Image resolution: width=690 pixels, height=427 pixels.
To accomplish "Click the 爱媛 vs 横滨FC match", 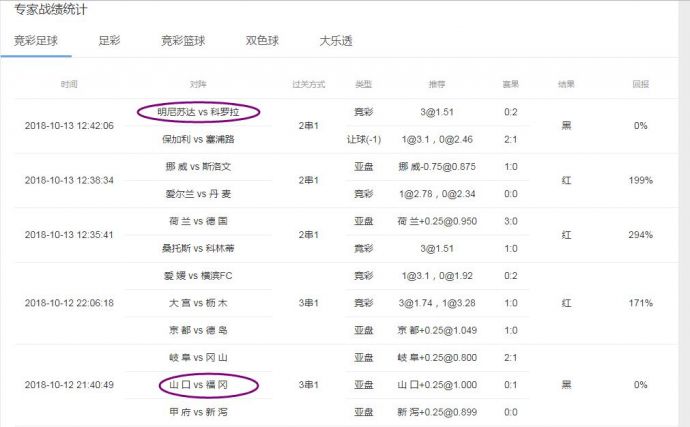I will pos(198,276).
